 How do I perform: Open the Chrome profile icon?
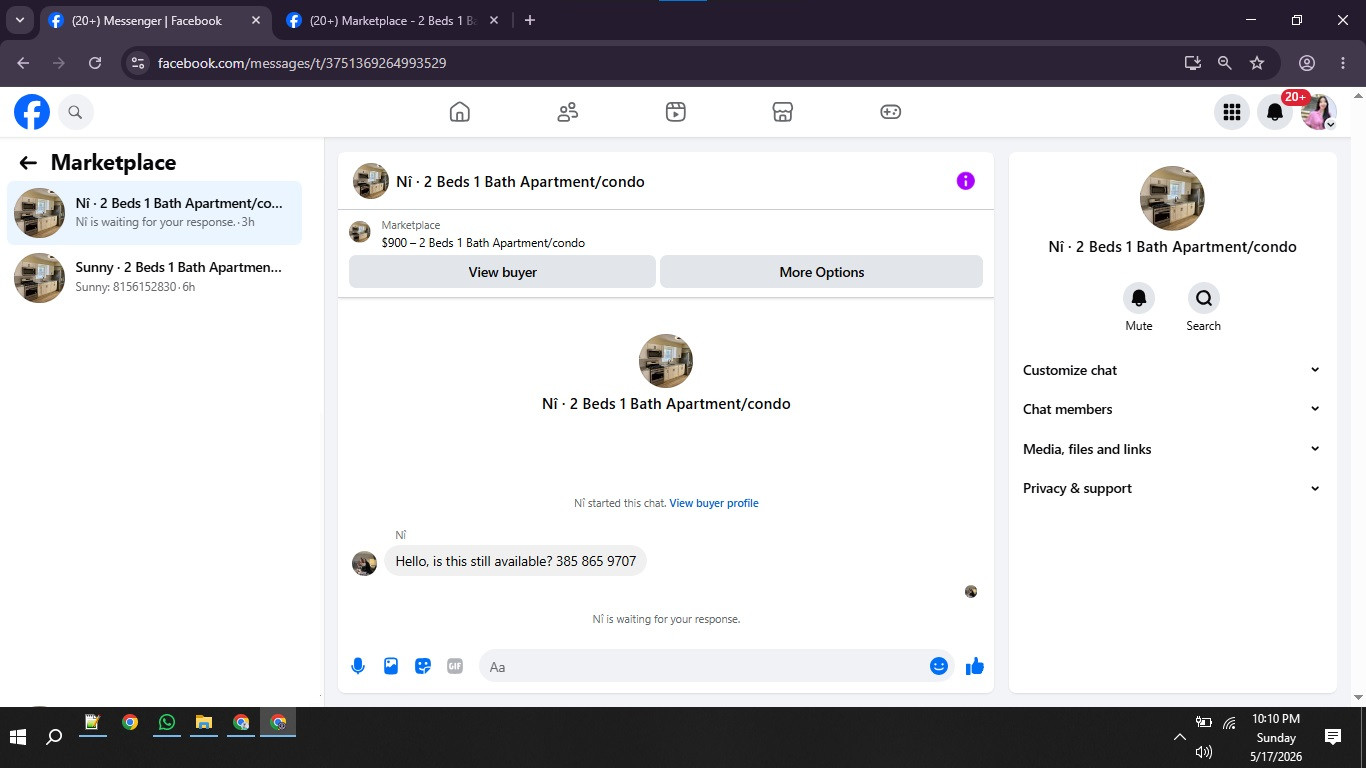1307,63
